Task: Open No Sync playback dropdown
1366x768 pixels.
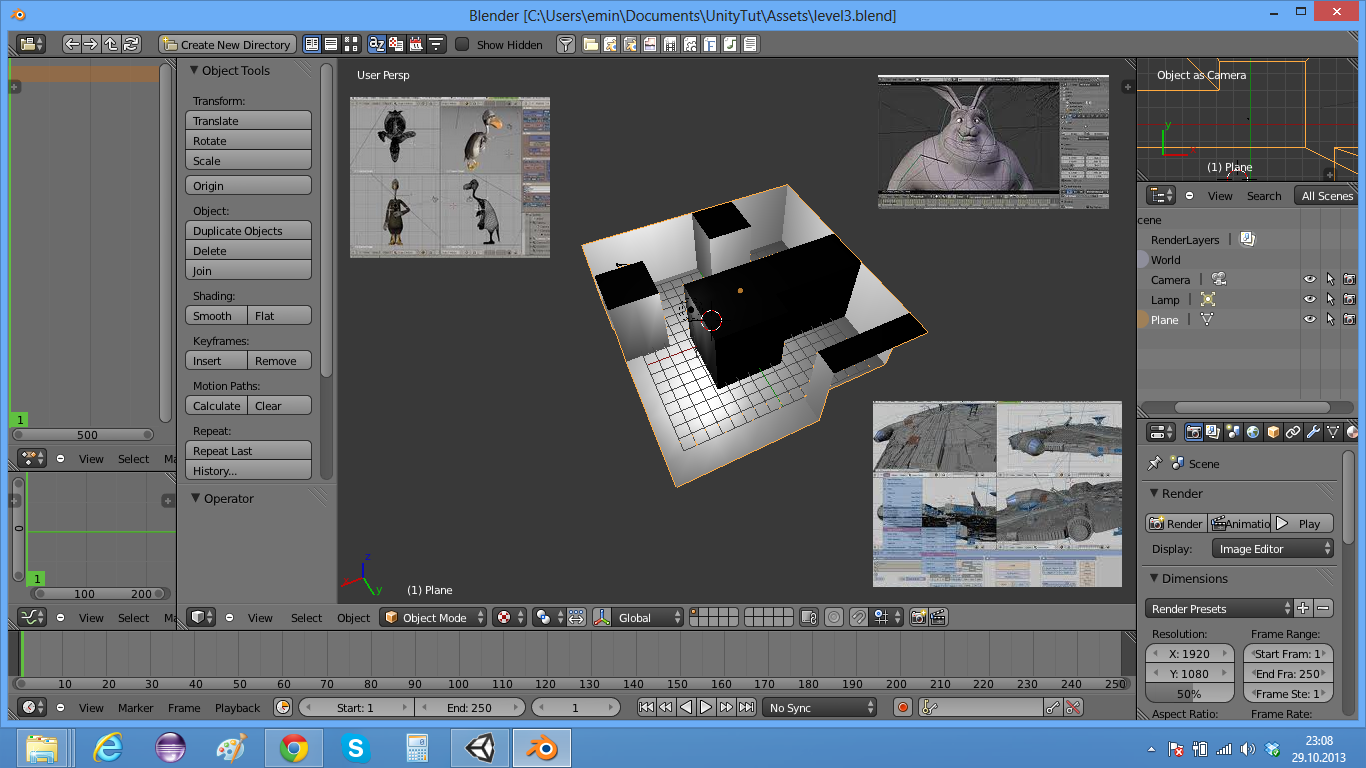Action: pos(819,707)
